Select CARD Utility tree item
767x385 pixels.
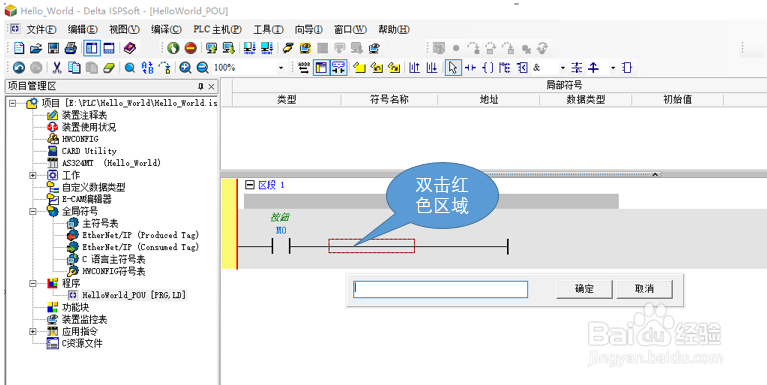89,151
